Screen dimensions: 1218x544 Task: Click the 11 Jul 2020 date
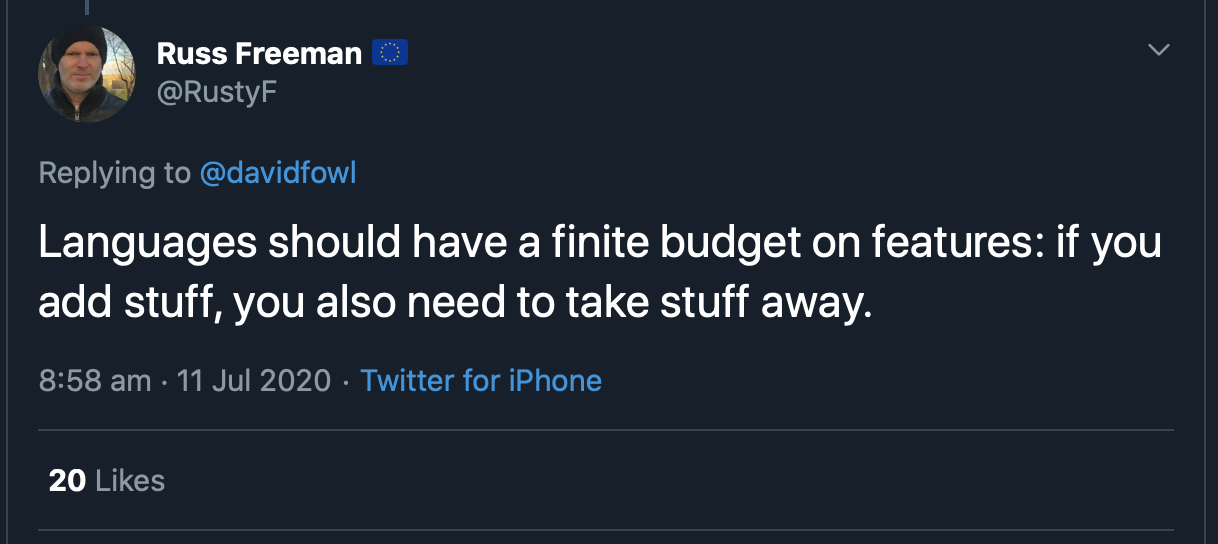click(253, 381)
